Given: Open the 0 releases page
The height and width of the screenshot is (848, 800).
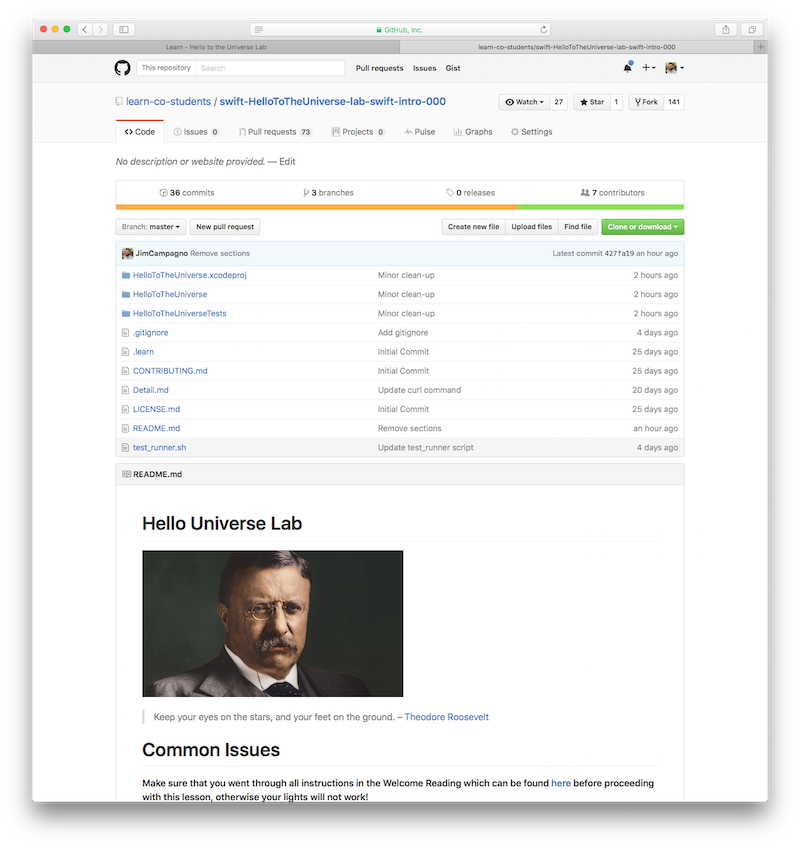Looking at the screenshot, I should pos(470,192).
